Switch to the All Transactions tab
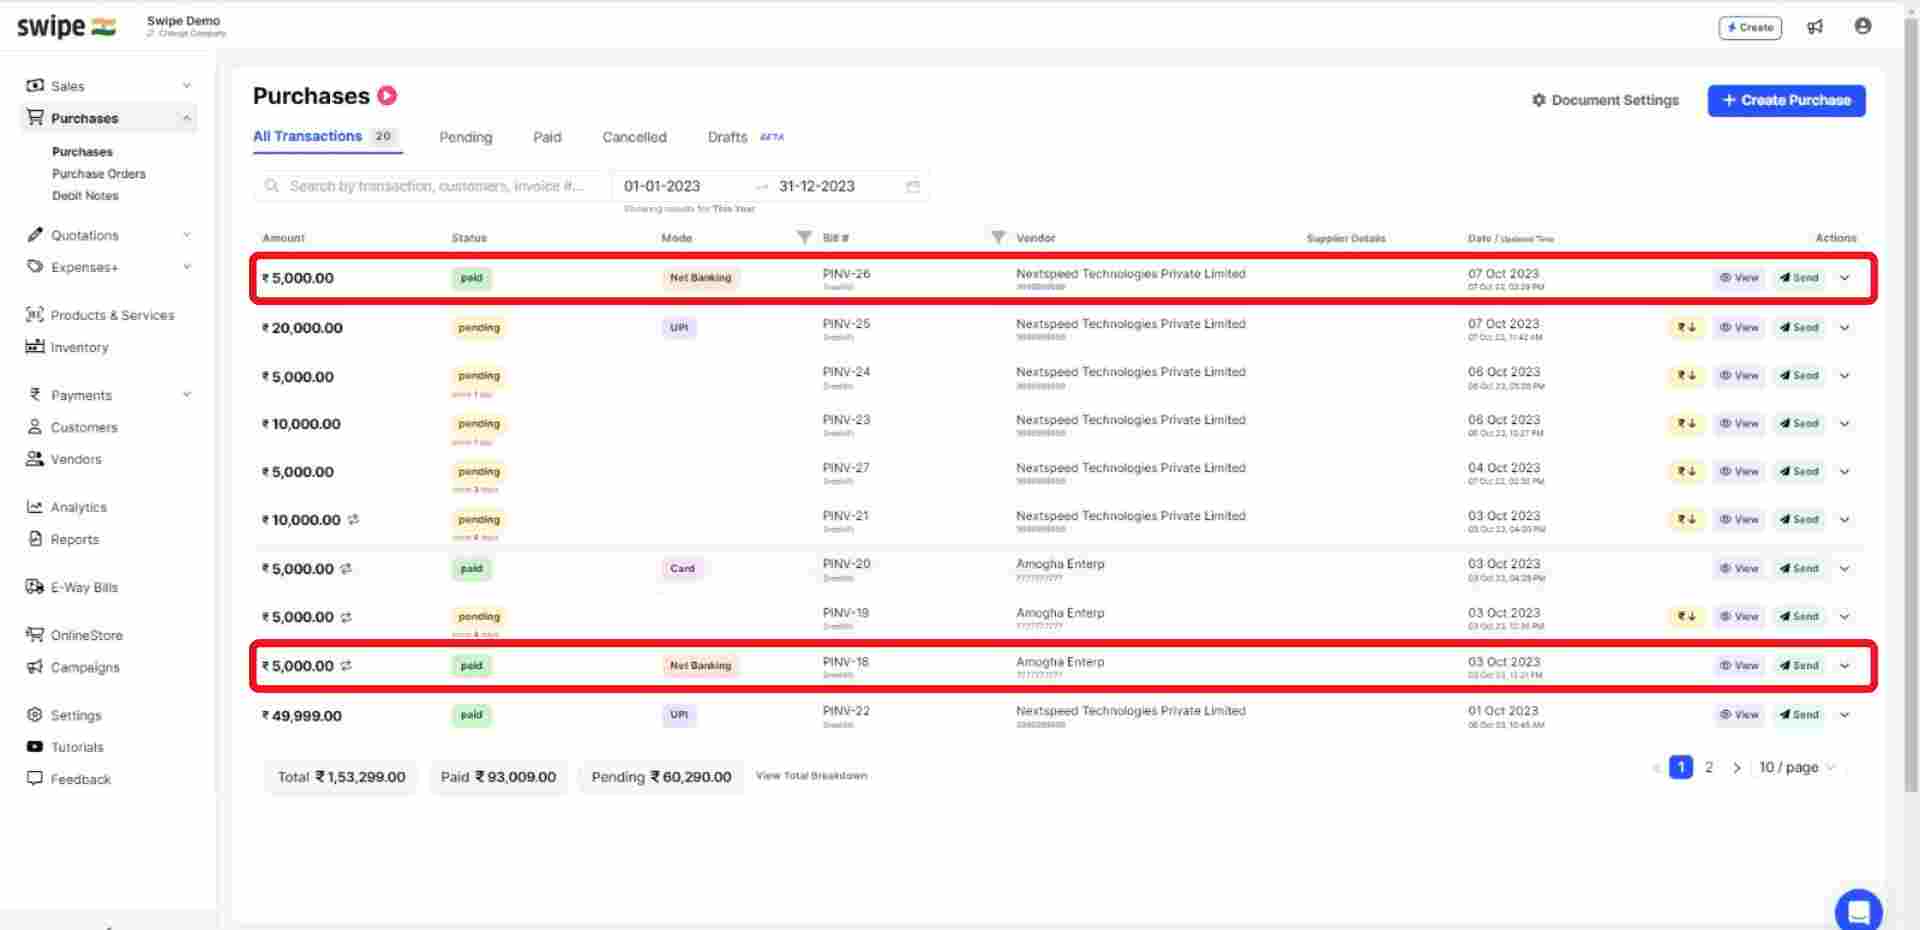1920x930 pixels. [x=326, y=137]
